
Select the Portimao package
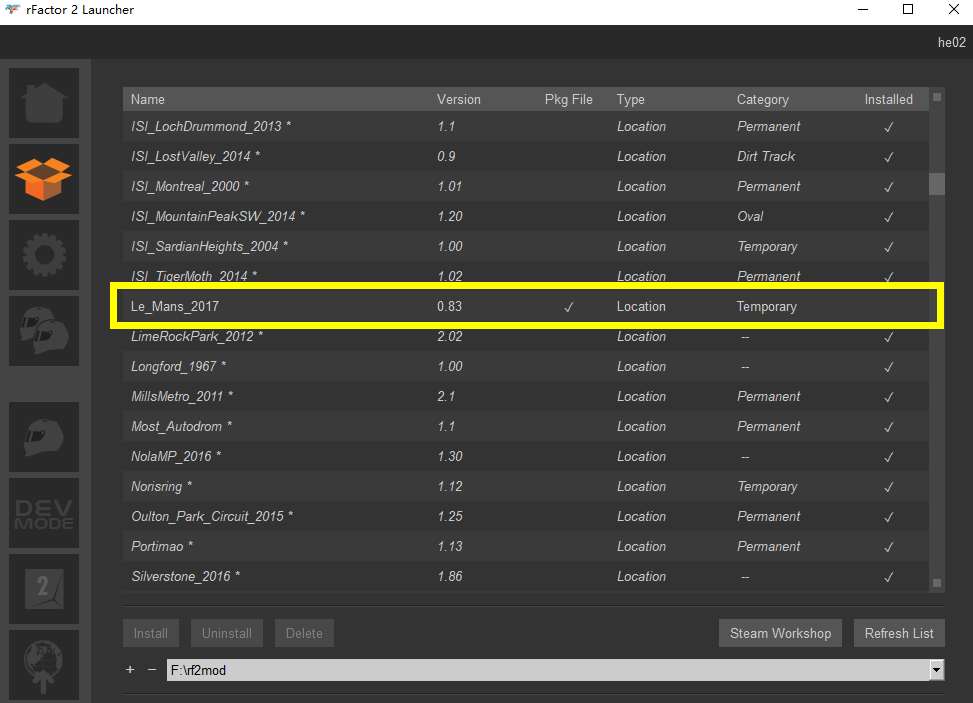(526, 546)
